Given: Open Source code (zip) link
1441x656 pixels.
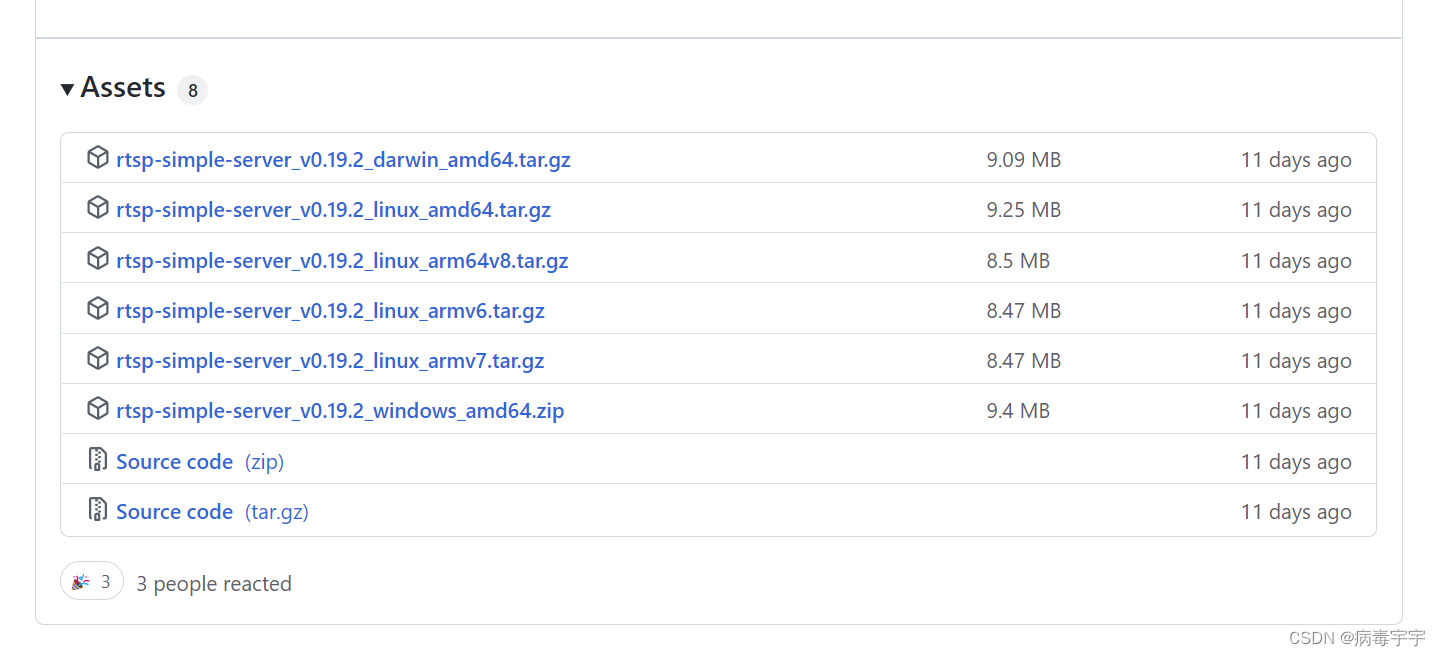Looking at the screenshot, I should [200, 461].
